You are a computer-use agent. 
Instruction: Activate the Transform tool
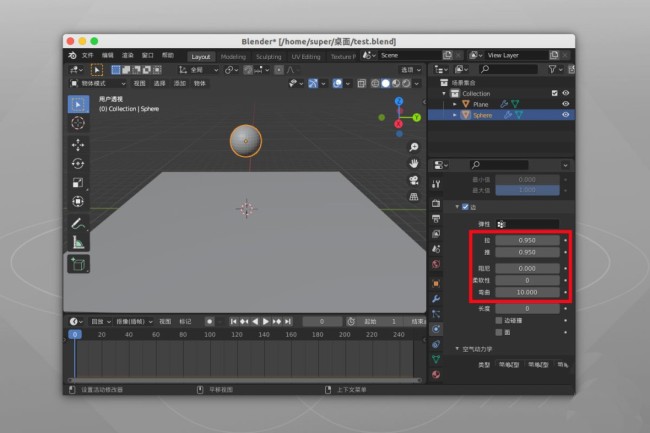(x=78, y=201)
